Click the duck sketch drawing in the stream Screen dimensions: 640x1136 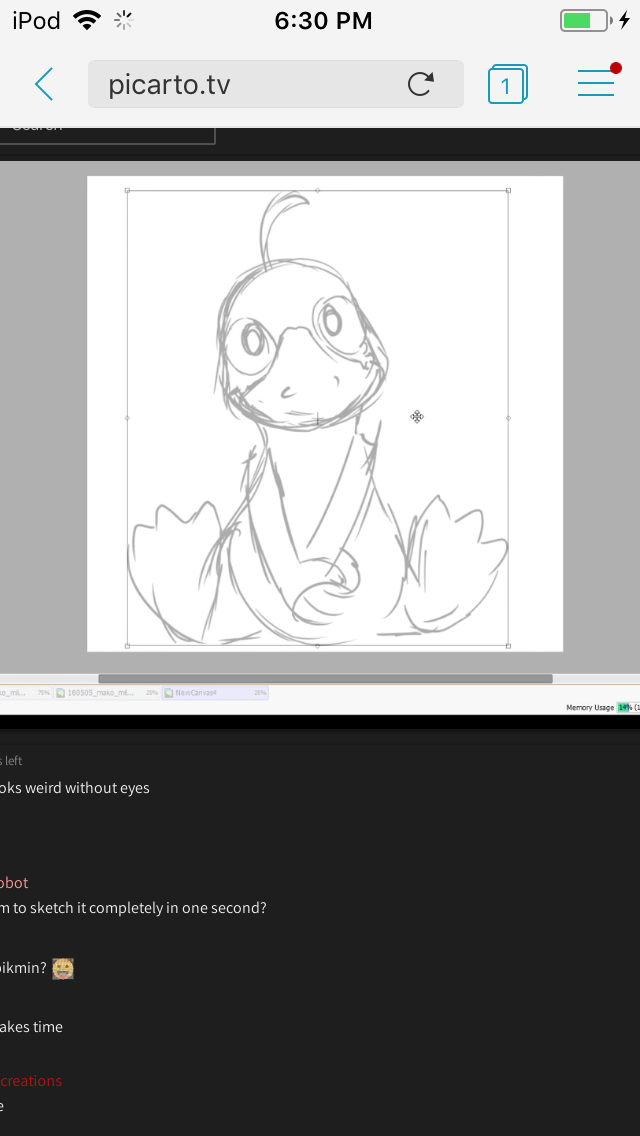coord(317,418)
